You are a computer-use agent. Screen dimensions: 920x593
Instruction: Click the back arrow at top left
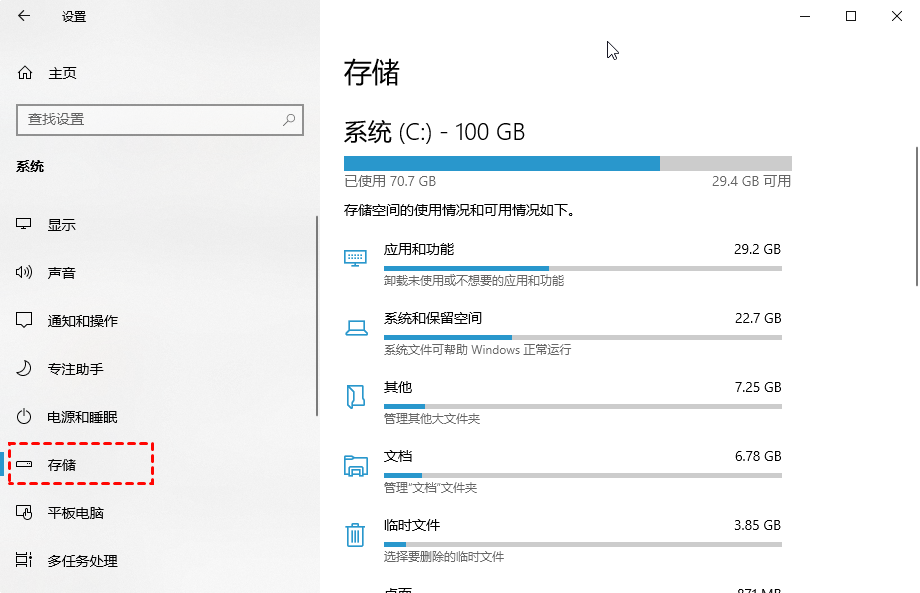tap(23, 16)
